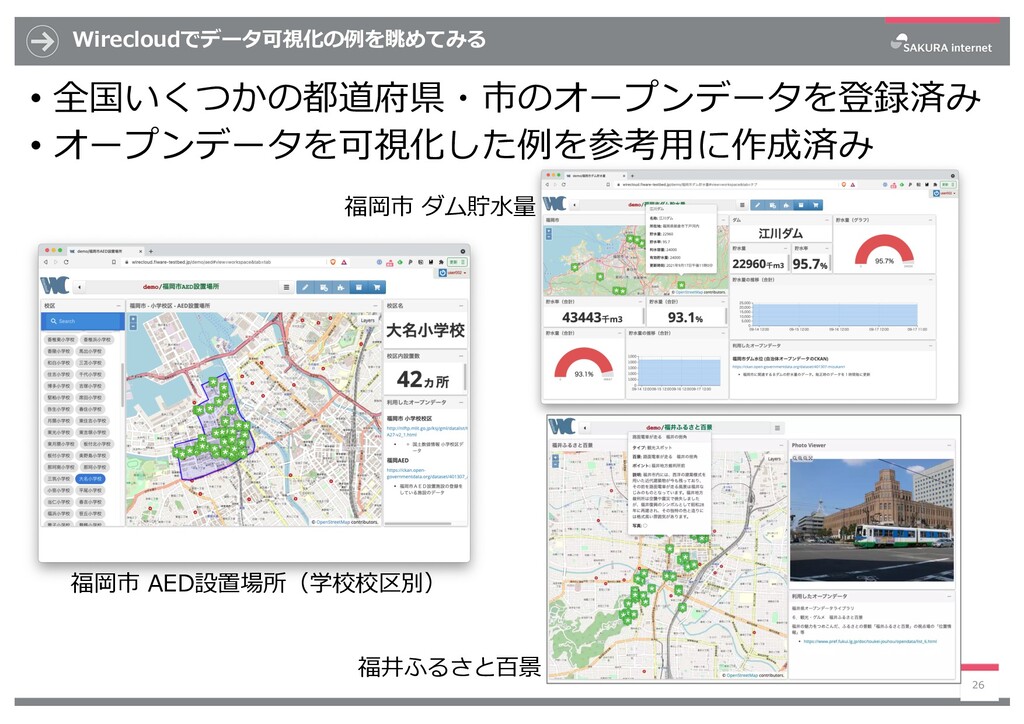Click the back arrow beside demo/福岡市AED設置場所
The image size is (1024, 724).
80,287
